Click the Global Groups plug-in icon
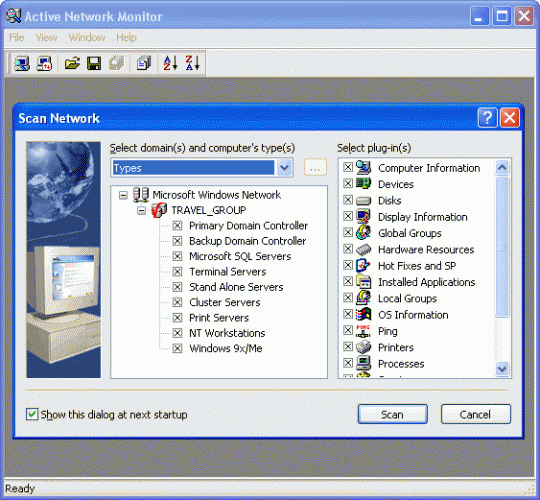The width and height of the screenshot is (540, 500). coord(363,233)
